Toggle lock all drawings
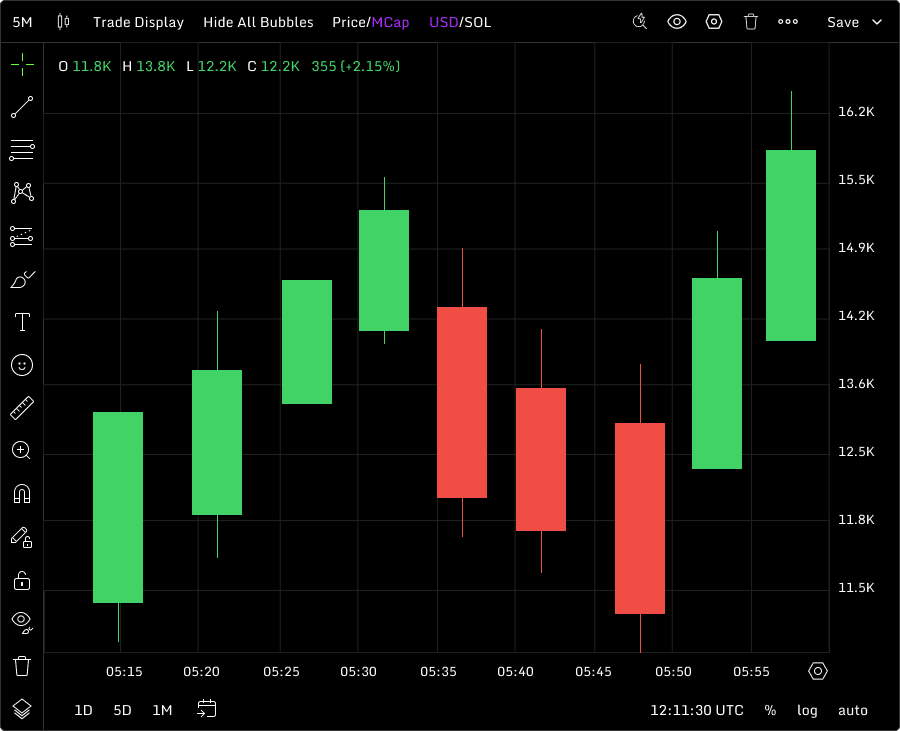Viewport: 900px width, 731px height. (x=22, y=580)
